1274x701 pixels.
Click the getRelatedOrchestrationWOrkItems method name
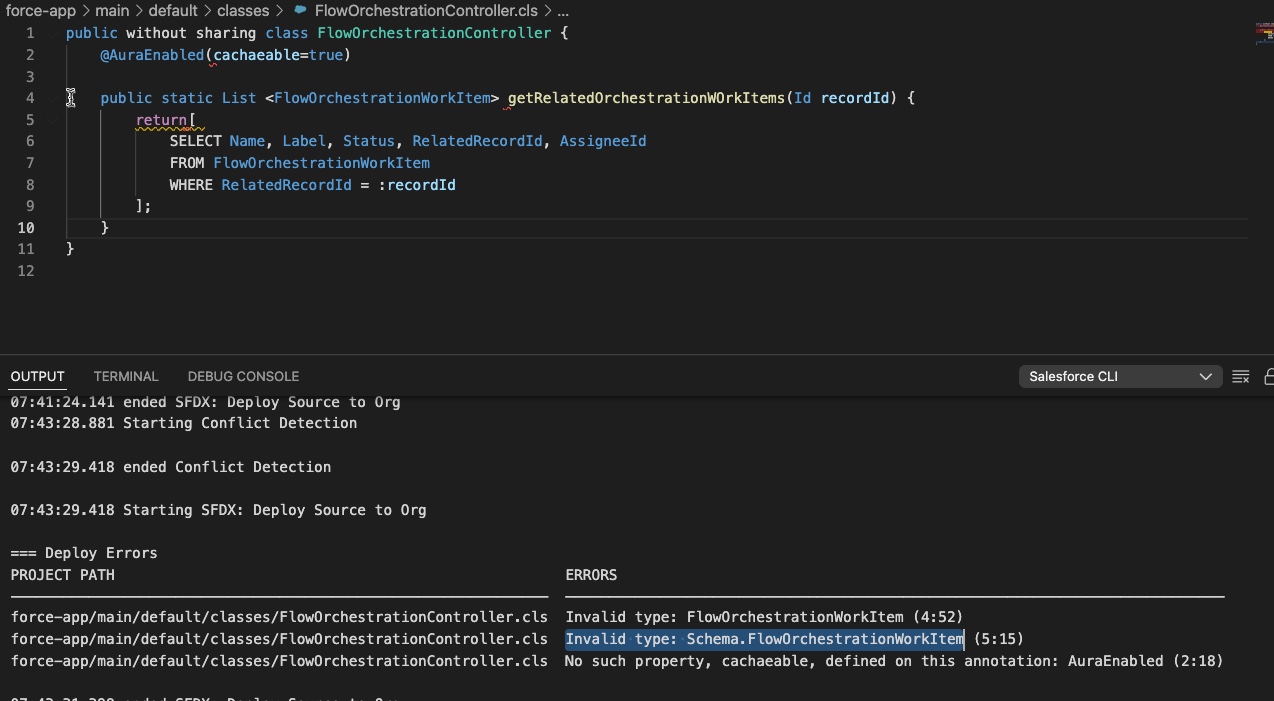pos(646,98)
